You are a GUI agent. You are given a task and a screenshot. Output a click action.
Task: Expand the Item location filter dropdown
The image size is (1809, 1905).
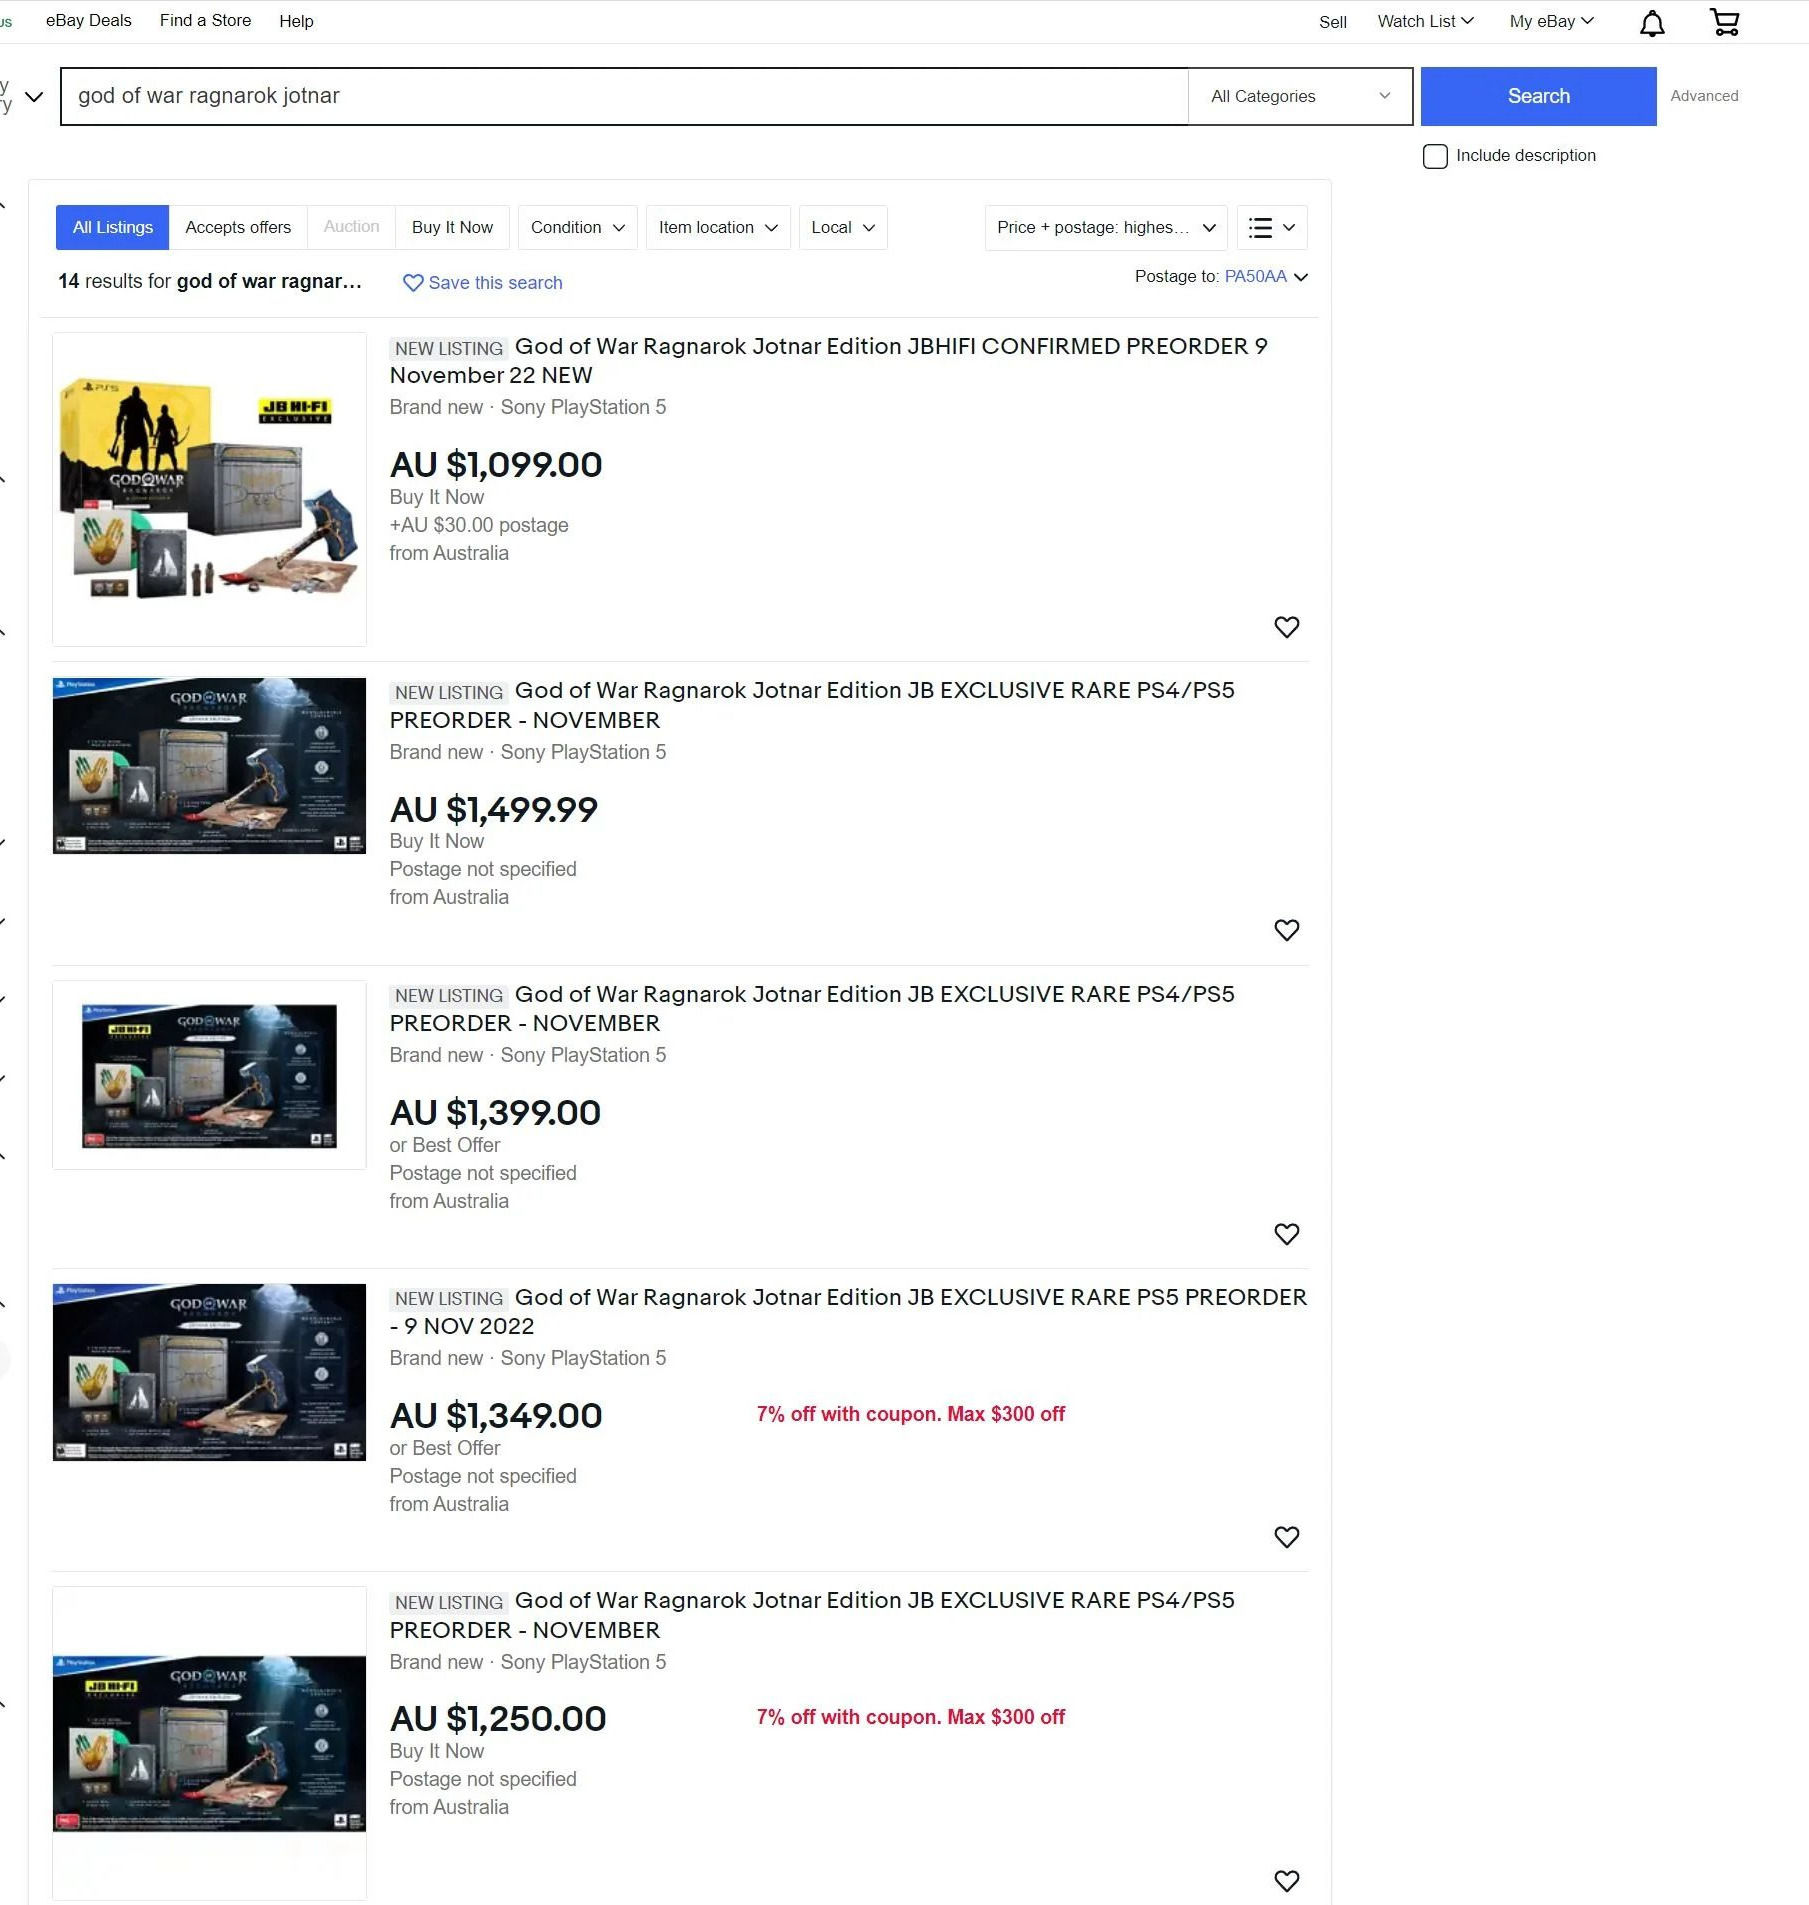click(718, 228)
